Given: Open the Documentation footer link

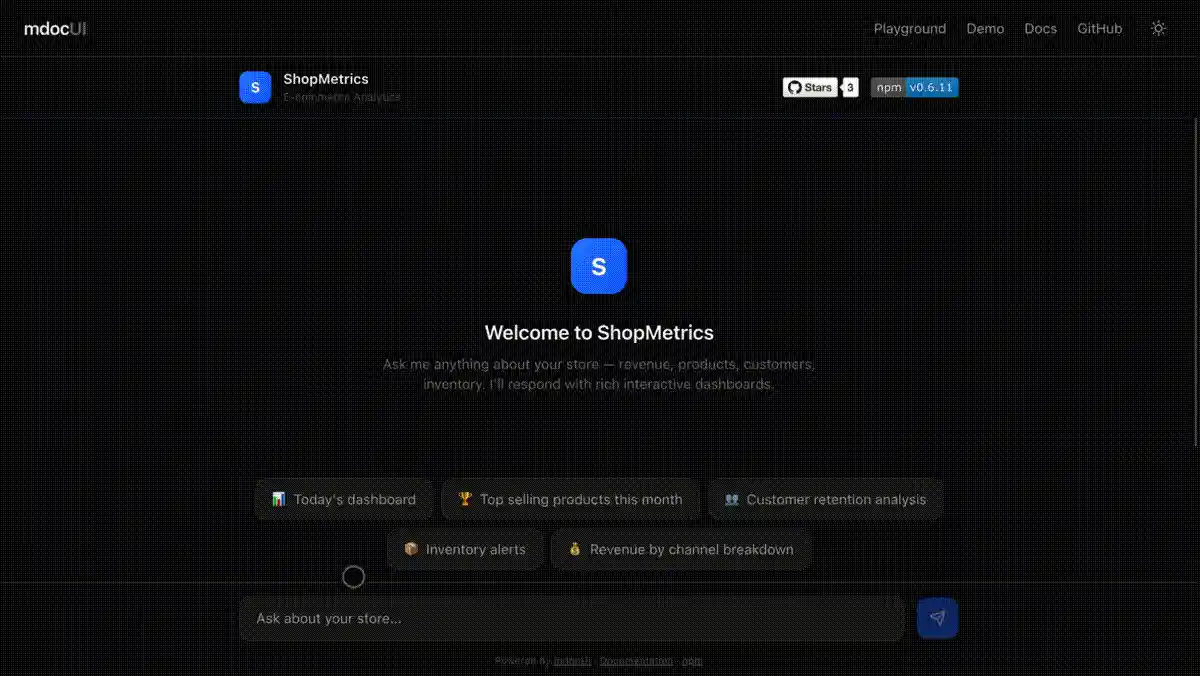Looking at the screenshot, I should 636,660.
